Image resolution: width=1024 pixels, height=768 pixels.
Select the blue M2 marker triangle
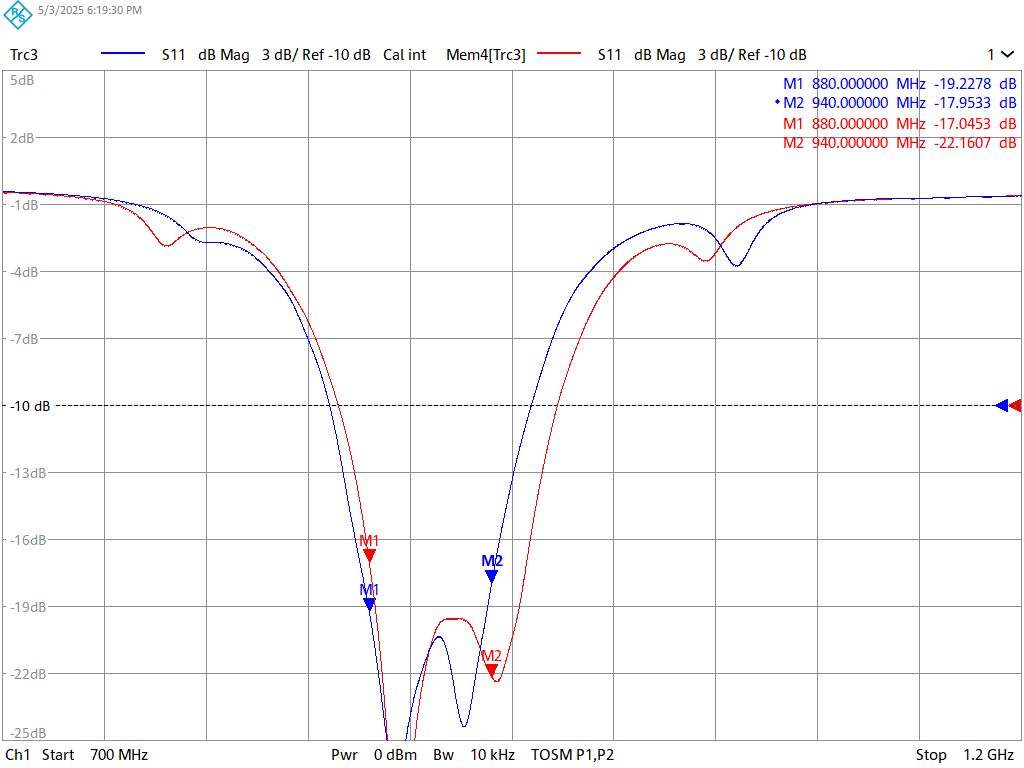[x=492, y=576]
